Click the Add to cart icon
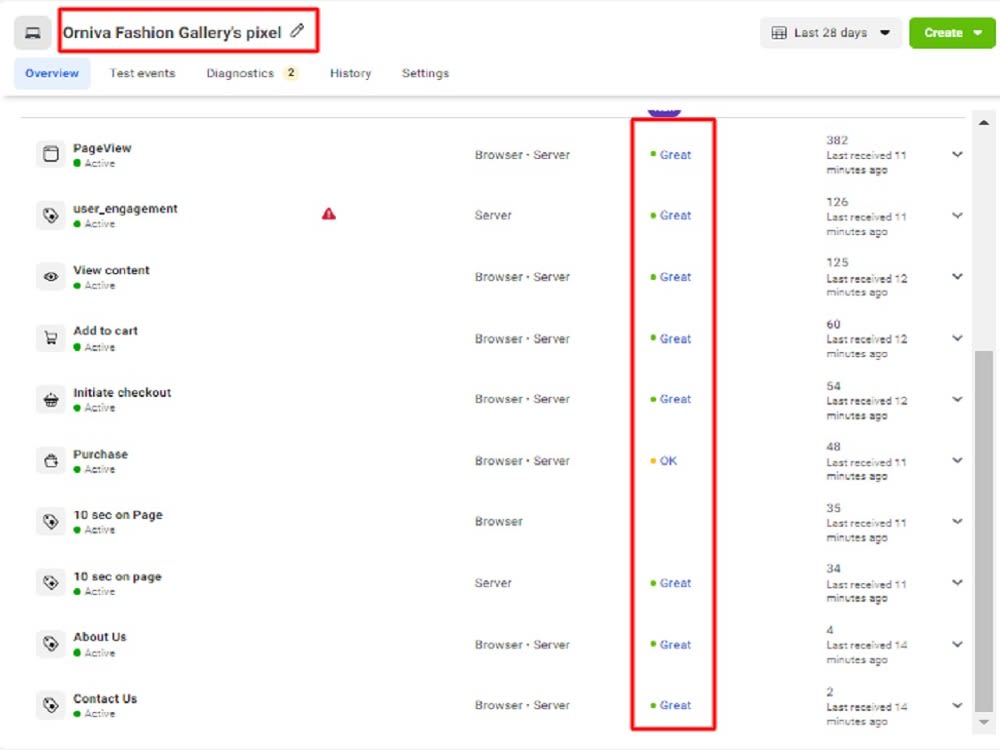 click(51, 338)
